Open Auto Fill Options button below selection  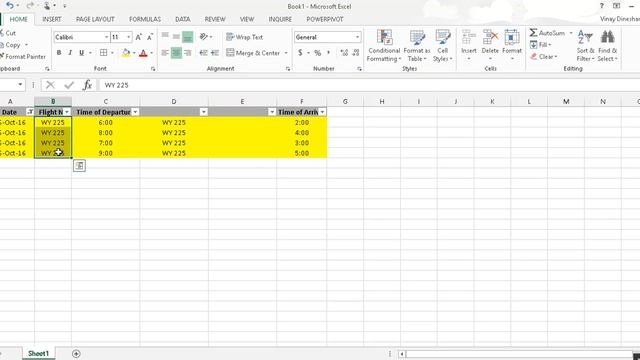(79, 165)
